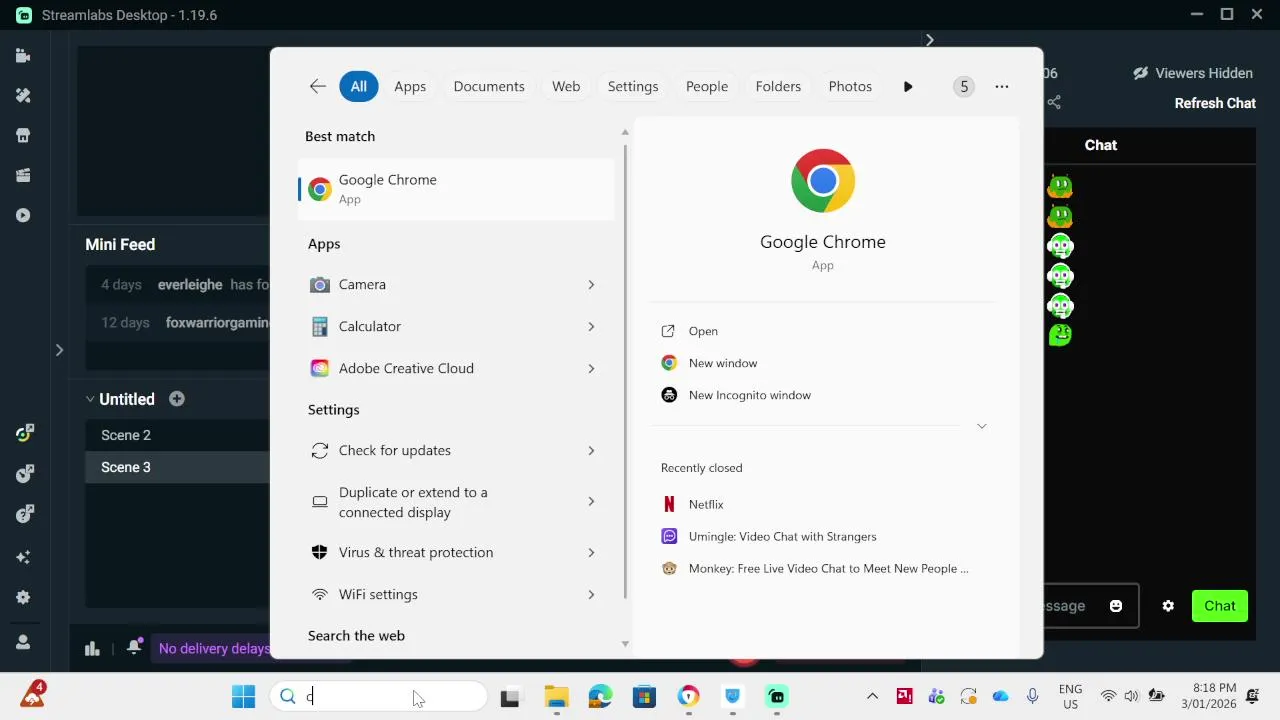Expand more Chrome actions chevron
This screenshot has height=720, width=1280.
tap(982, 426)
